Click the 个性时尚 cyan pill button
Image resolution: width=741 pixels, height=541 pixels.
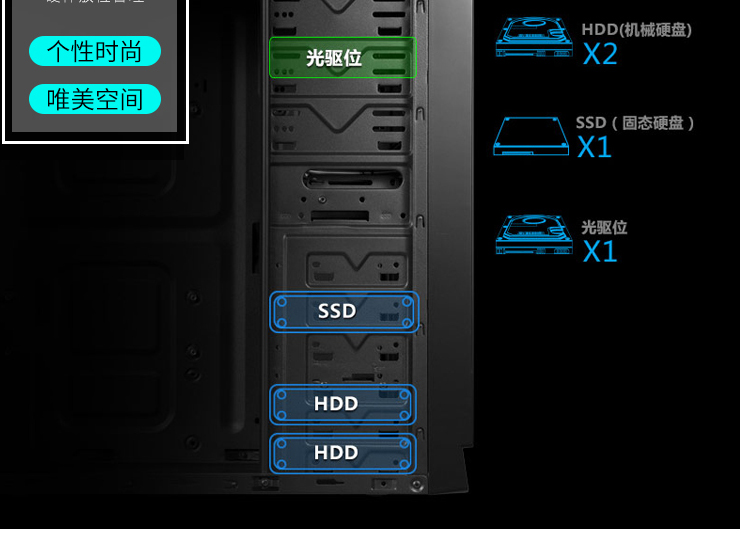pyautogui.click(x=95, y=51)
